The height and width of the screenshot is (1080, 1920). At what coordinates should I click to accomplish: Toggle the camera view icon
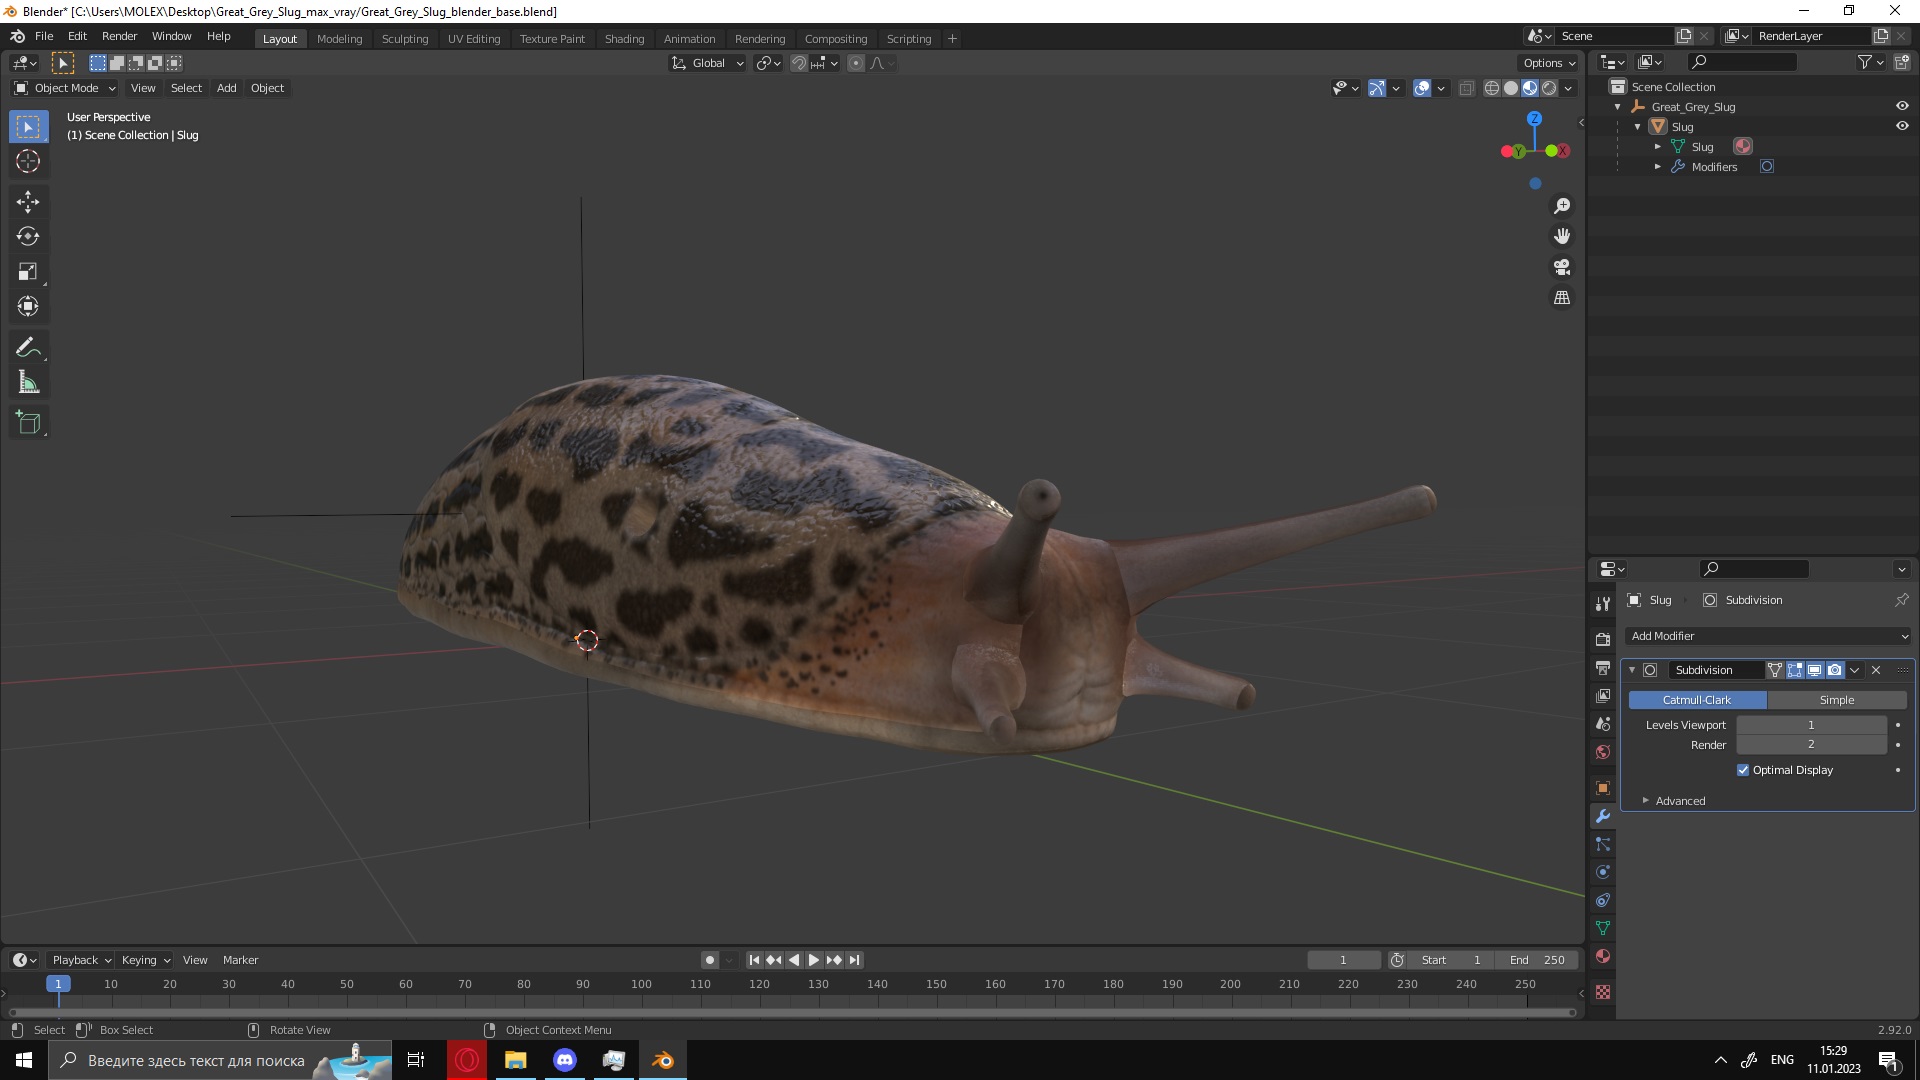1562,267
